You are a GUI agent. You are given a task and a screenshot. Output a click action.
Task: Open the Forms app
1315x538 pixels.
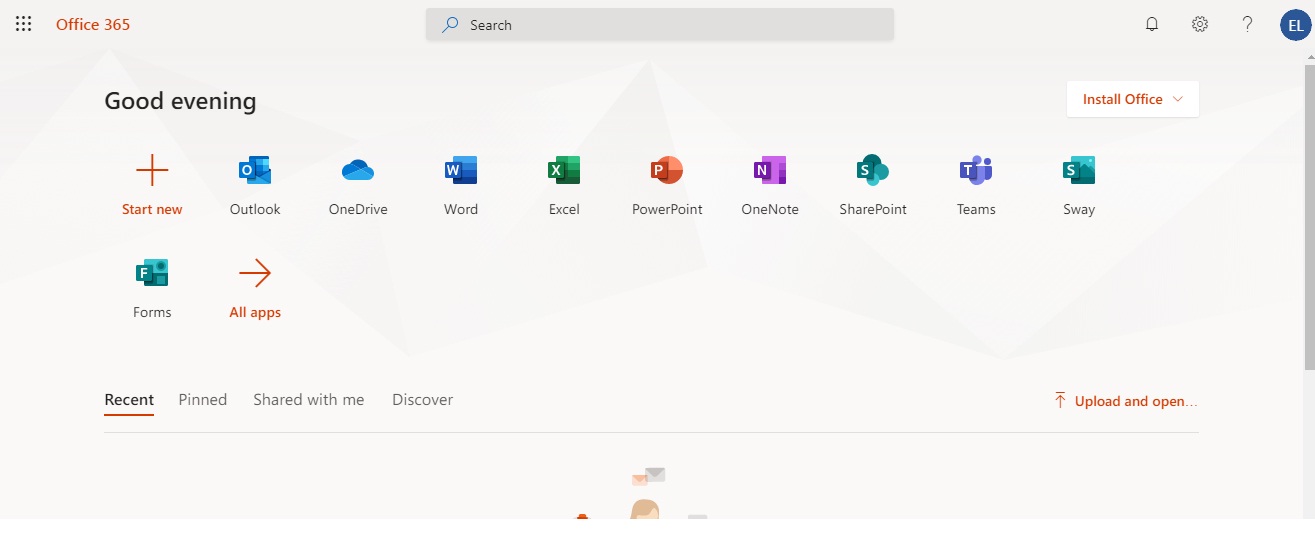tap(152, 288)
